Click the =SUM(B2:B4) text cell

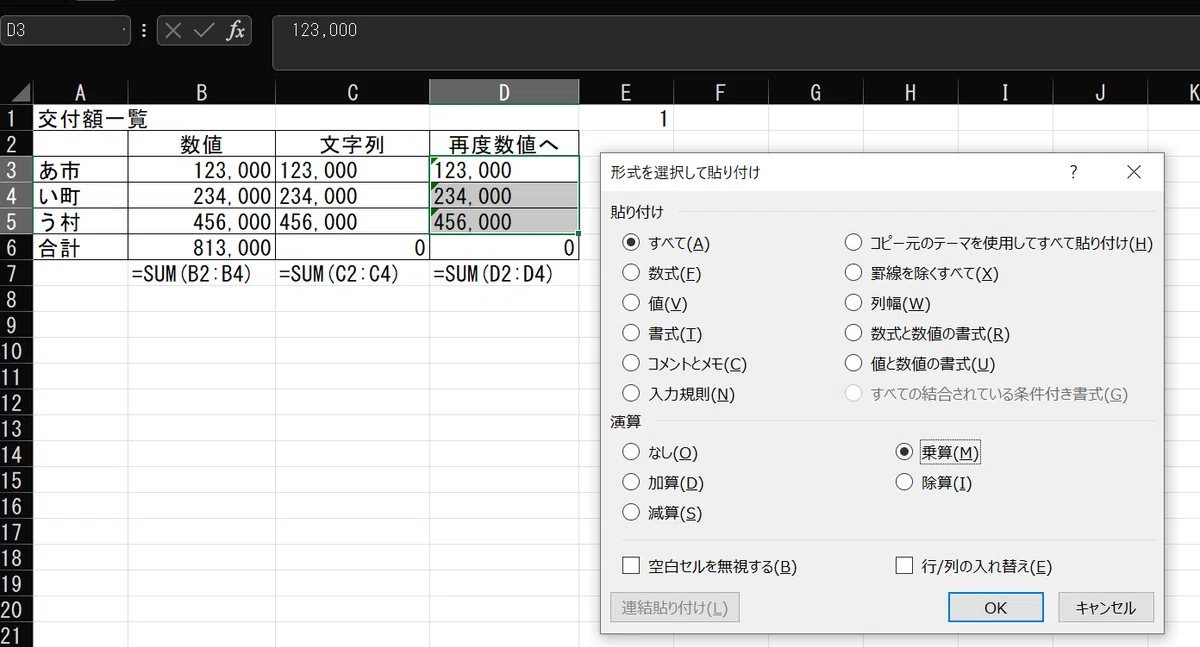click(x=201, y=273)
